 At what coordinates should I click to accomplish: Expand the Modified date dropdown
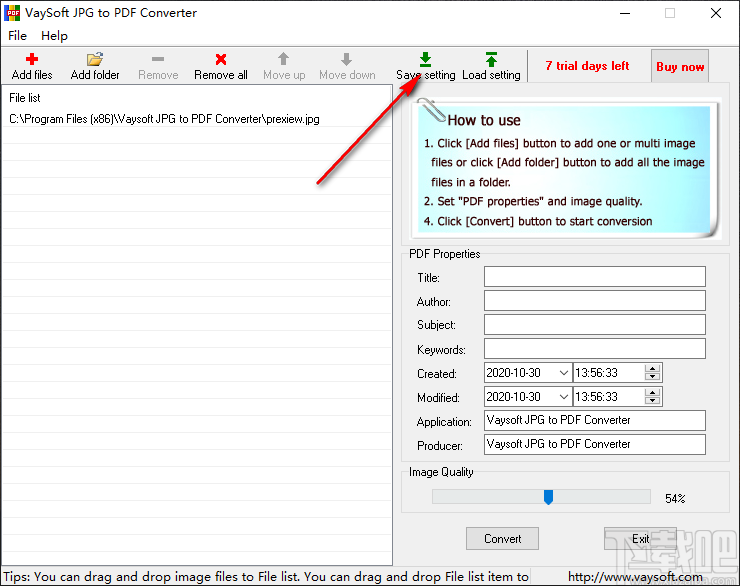pos(563,397)
